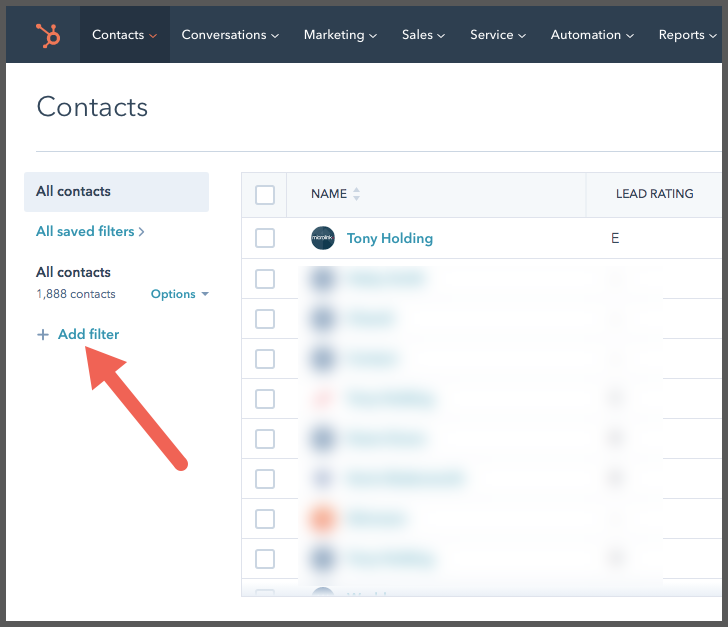This screenshot has width=728, height=627.
Task: Open the Sales navigation menu
Action: coord(423,35)
